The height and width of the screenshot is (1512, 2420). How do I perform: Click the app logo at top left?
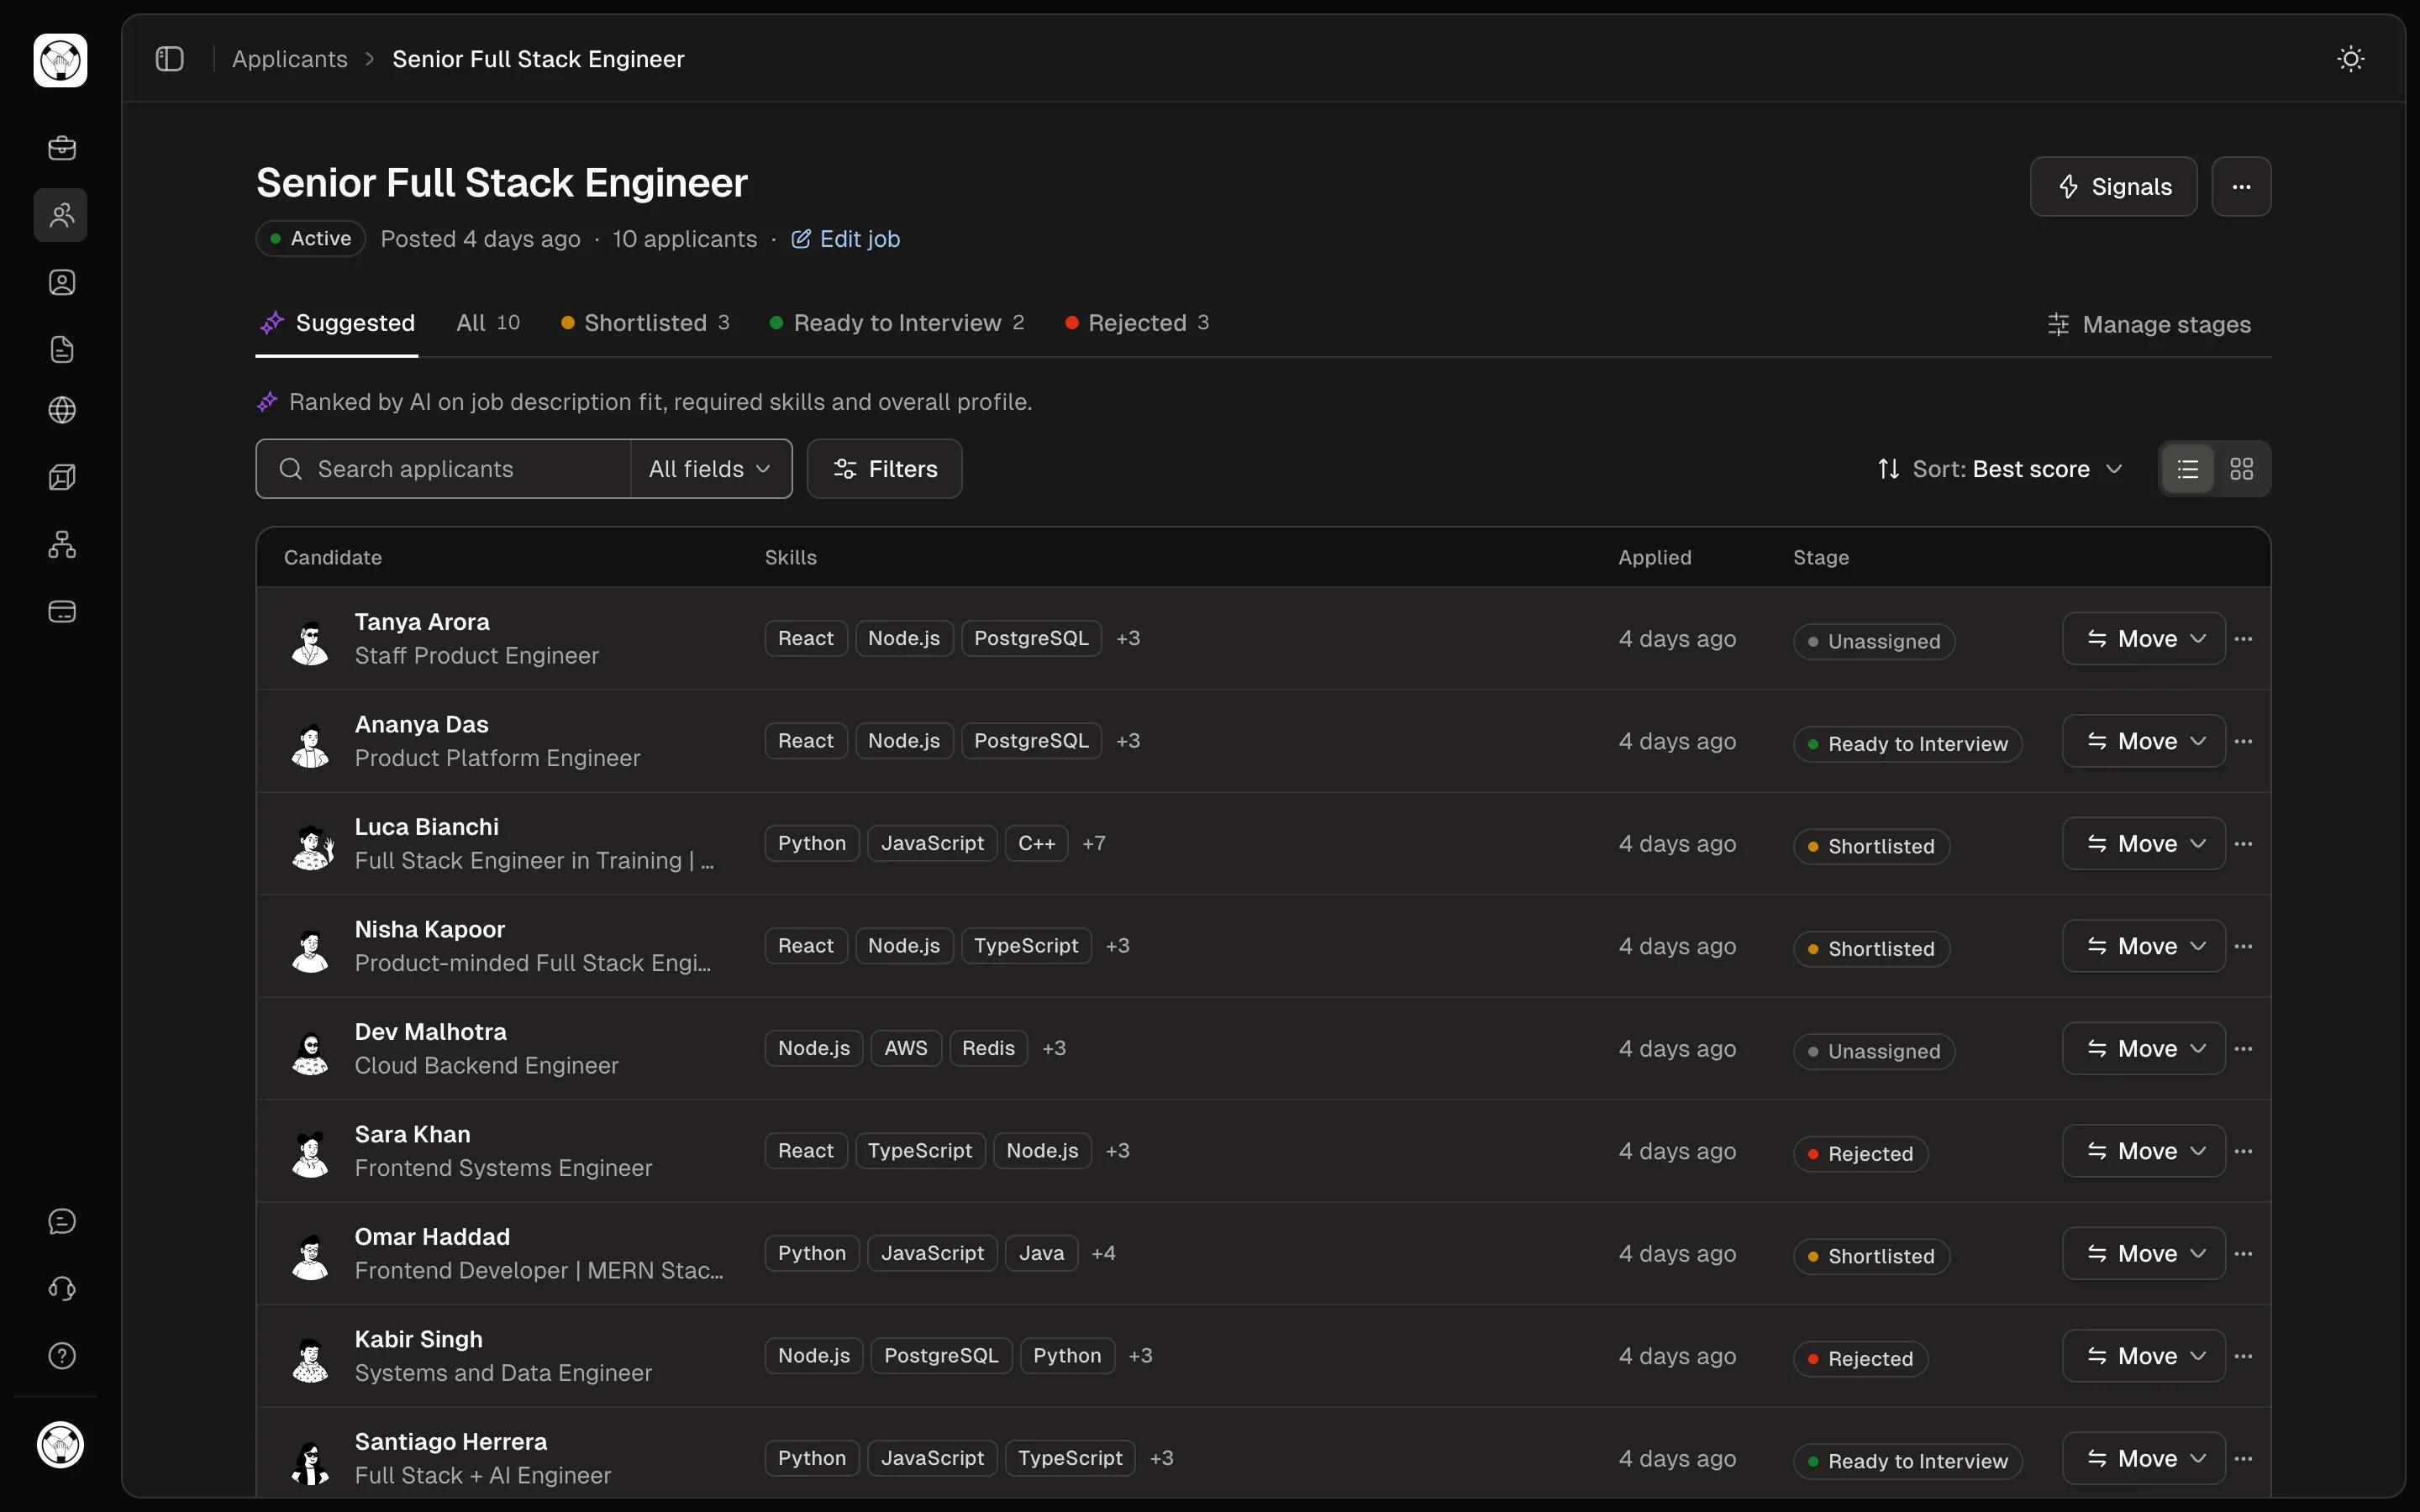tap(61, 61)
